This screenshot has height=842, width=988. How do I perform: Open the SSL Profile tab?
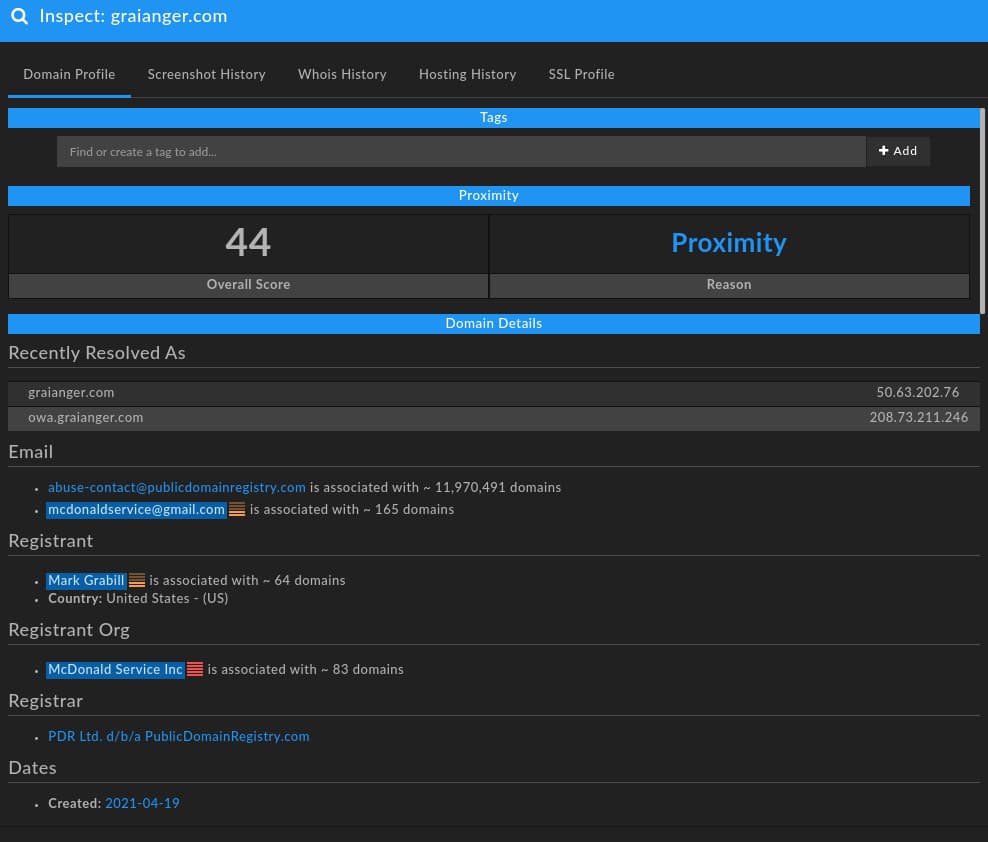[x=581, y=75]
